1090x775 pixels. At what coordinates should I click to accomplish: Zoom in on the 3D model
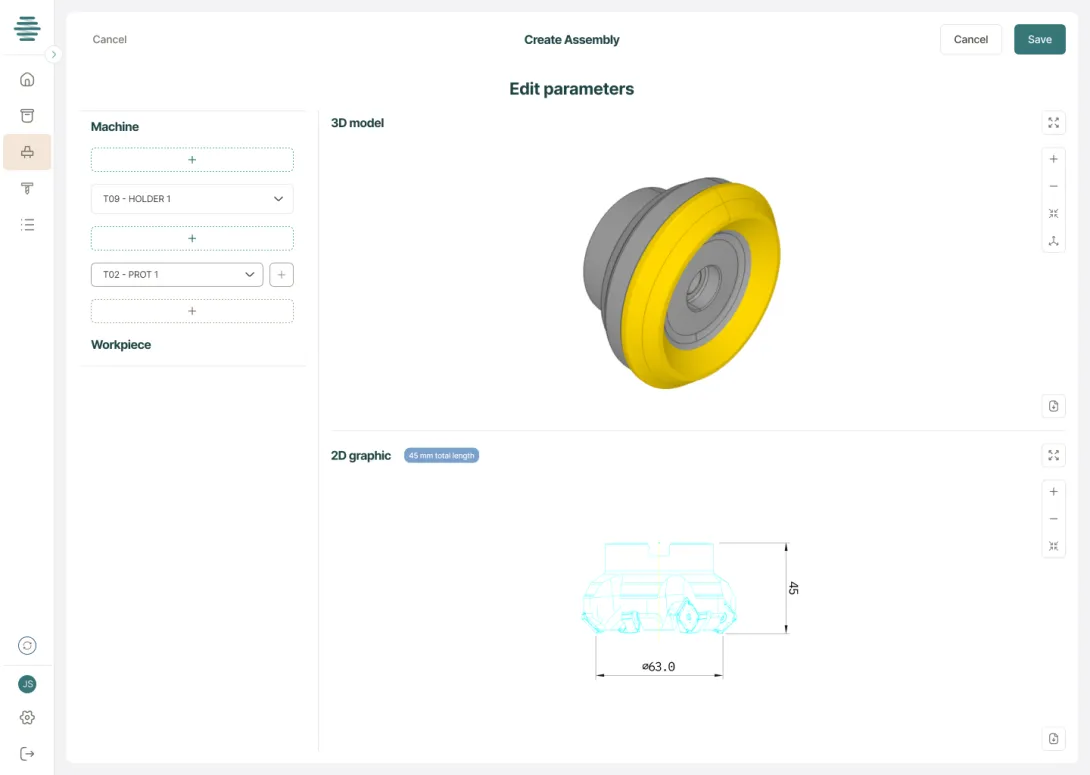(1053, 159)
